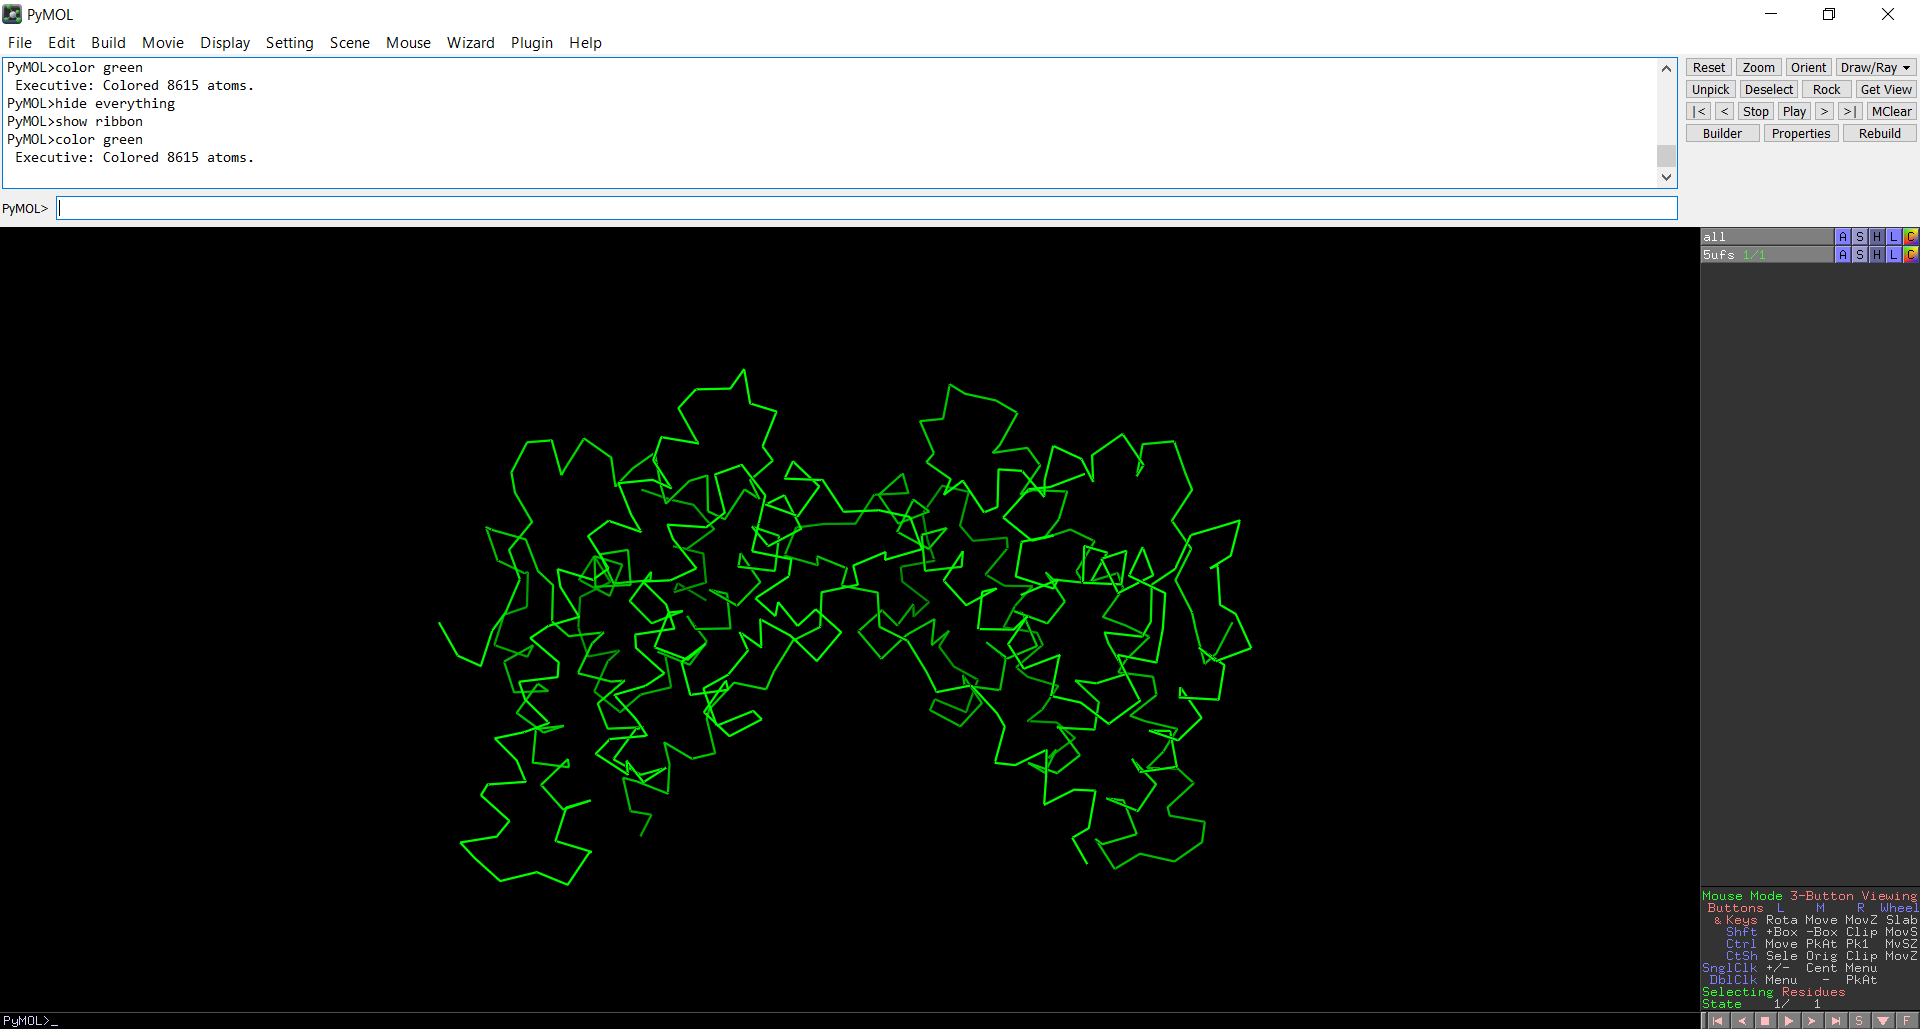Rewind to first frame in bottom player
The width and height of the screenshot is (1920, 1029).
tap(1718, 1021)
